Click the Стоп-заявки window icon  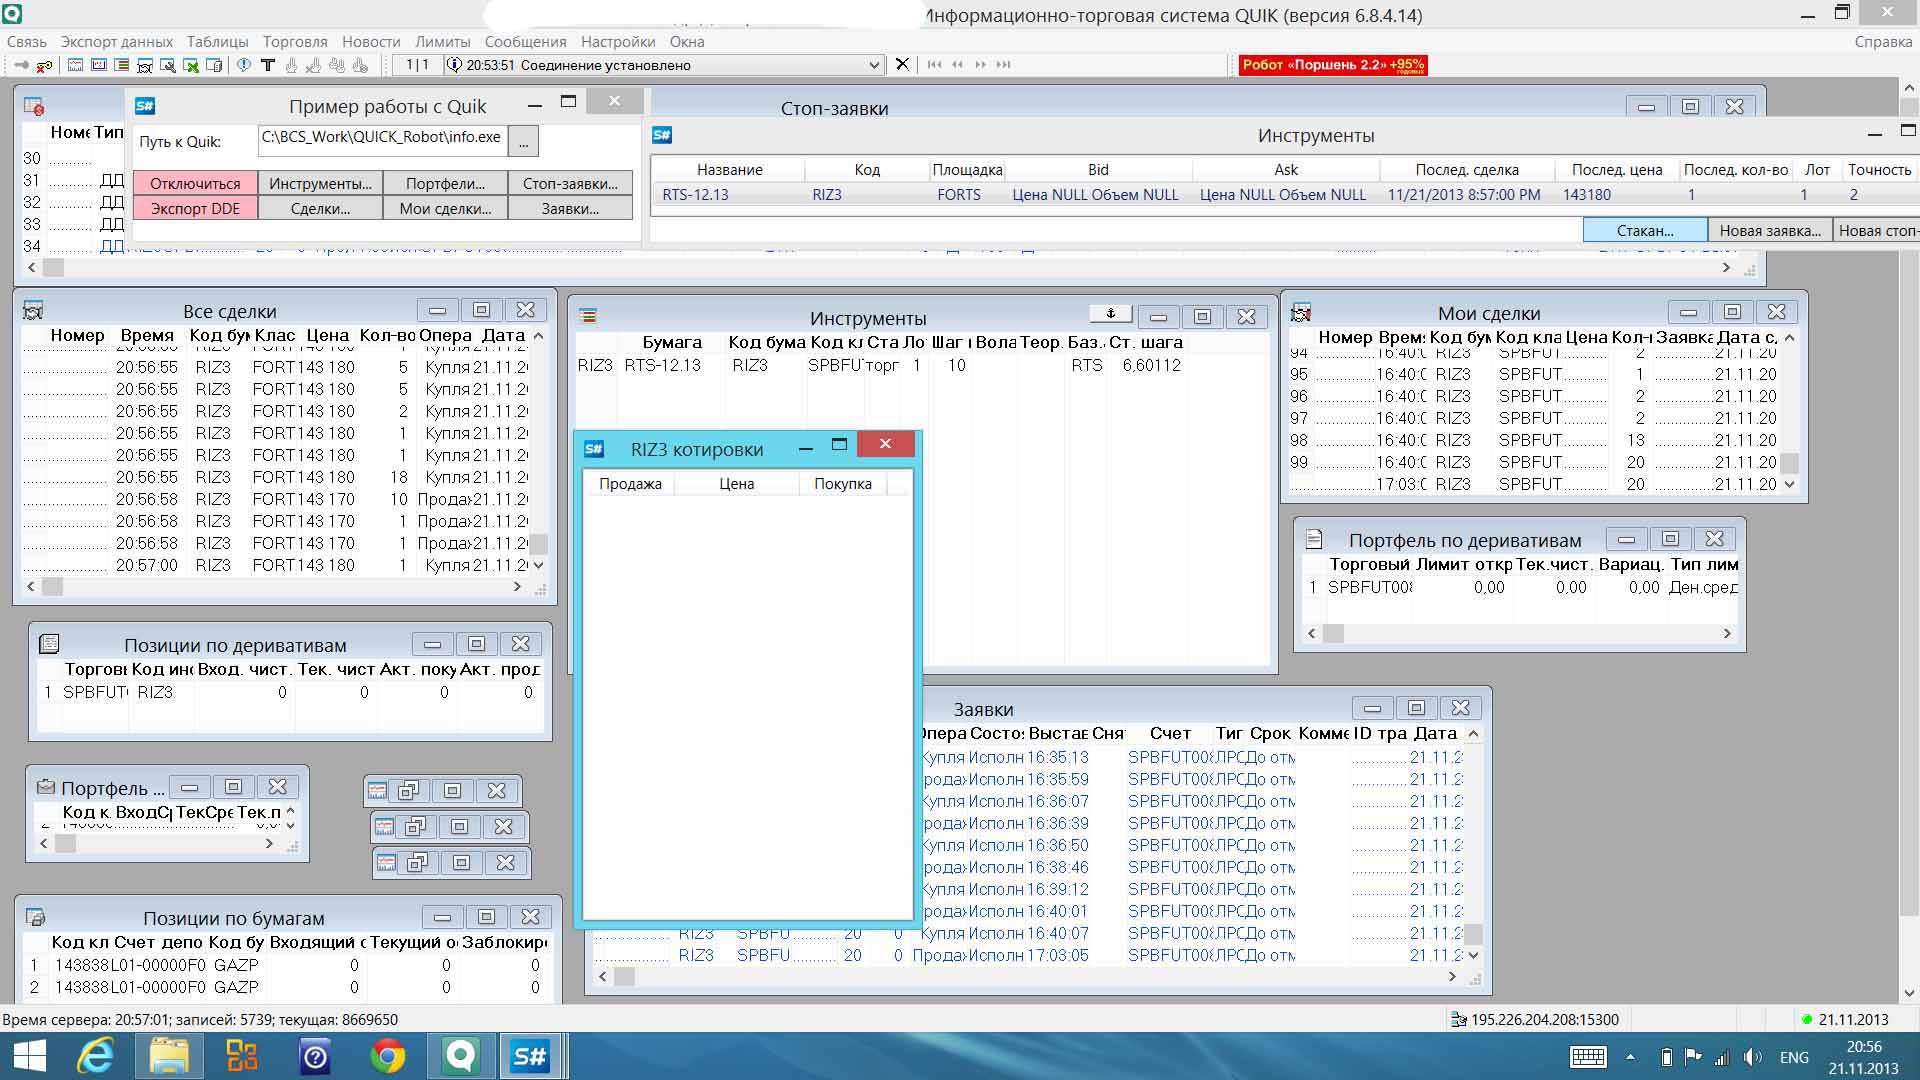pyautogui.click(x=33, y=107)
